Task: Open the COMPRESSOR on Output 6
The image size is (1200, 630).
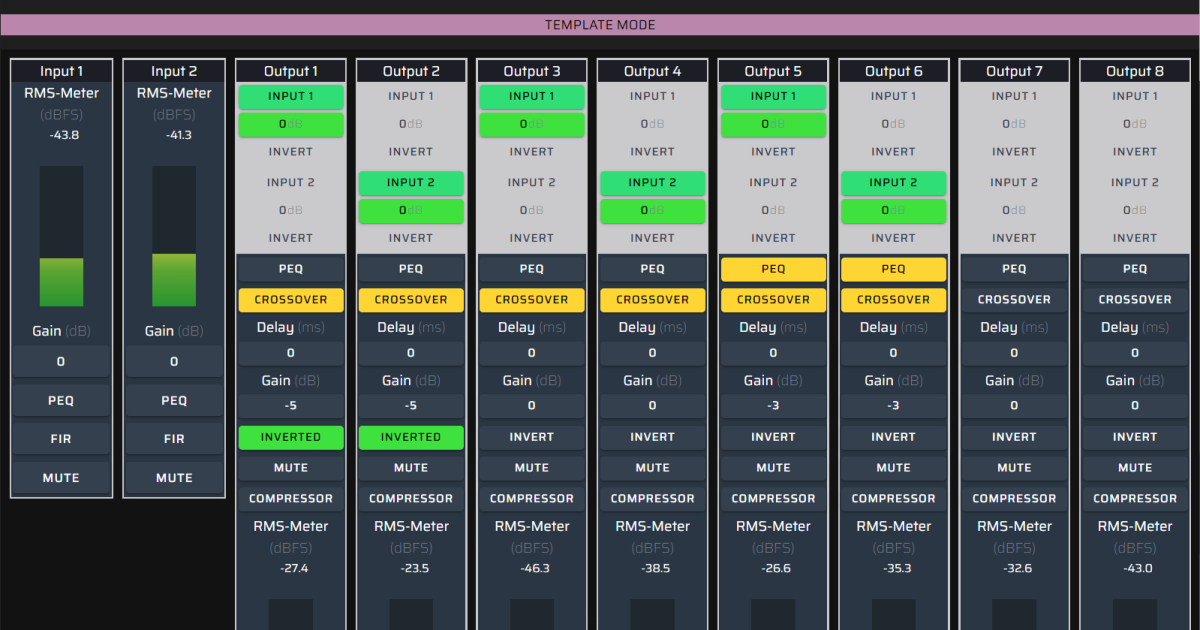Action: (893, 499)
